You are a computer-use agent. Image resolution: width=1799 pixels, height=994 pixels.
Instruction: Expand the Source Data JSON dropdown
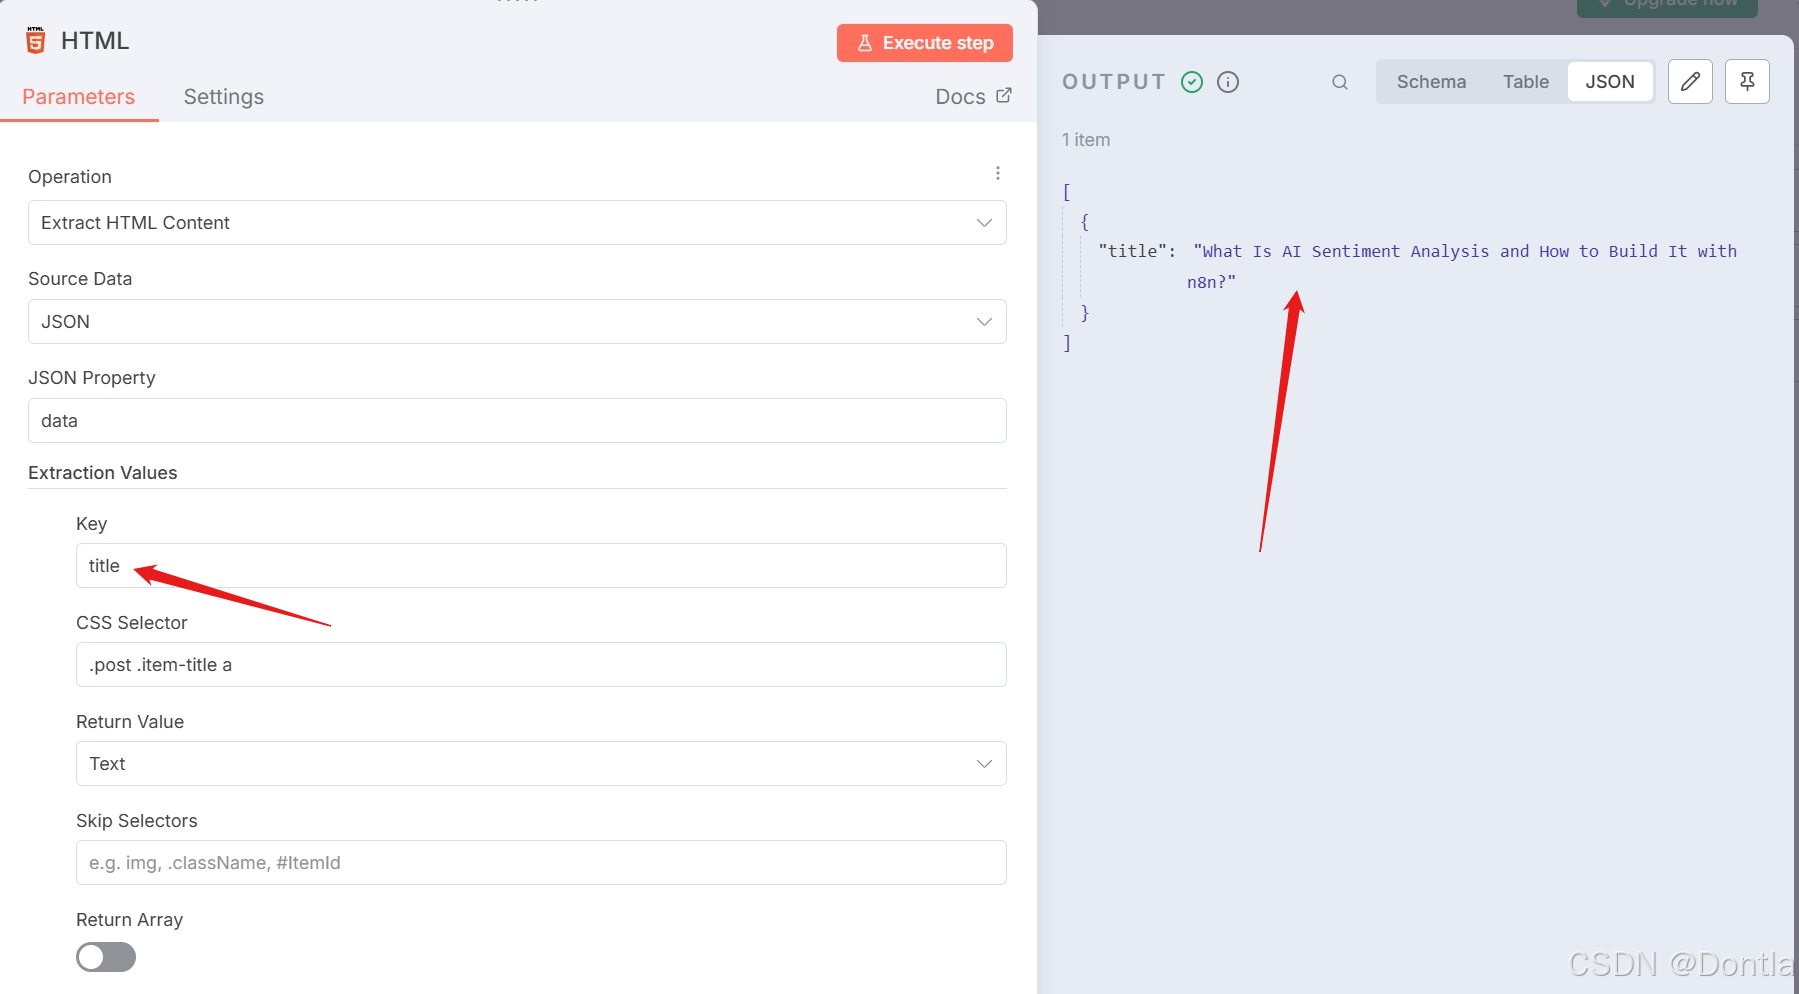(517, 322)
